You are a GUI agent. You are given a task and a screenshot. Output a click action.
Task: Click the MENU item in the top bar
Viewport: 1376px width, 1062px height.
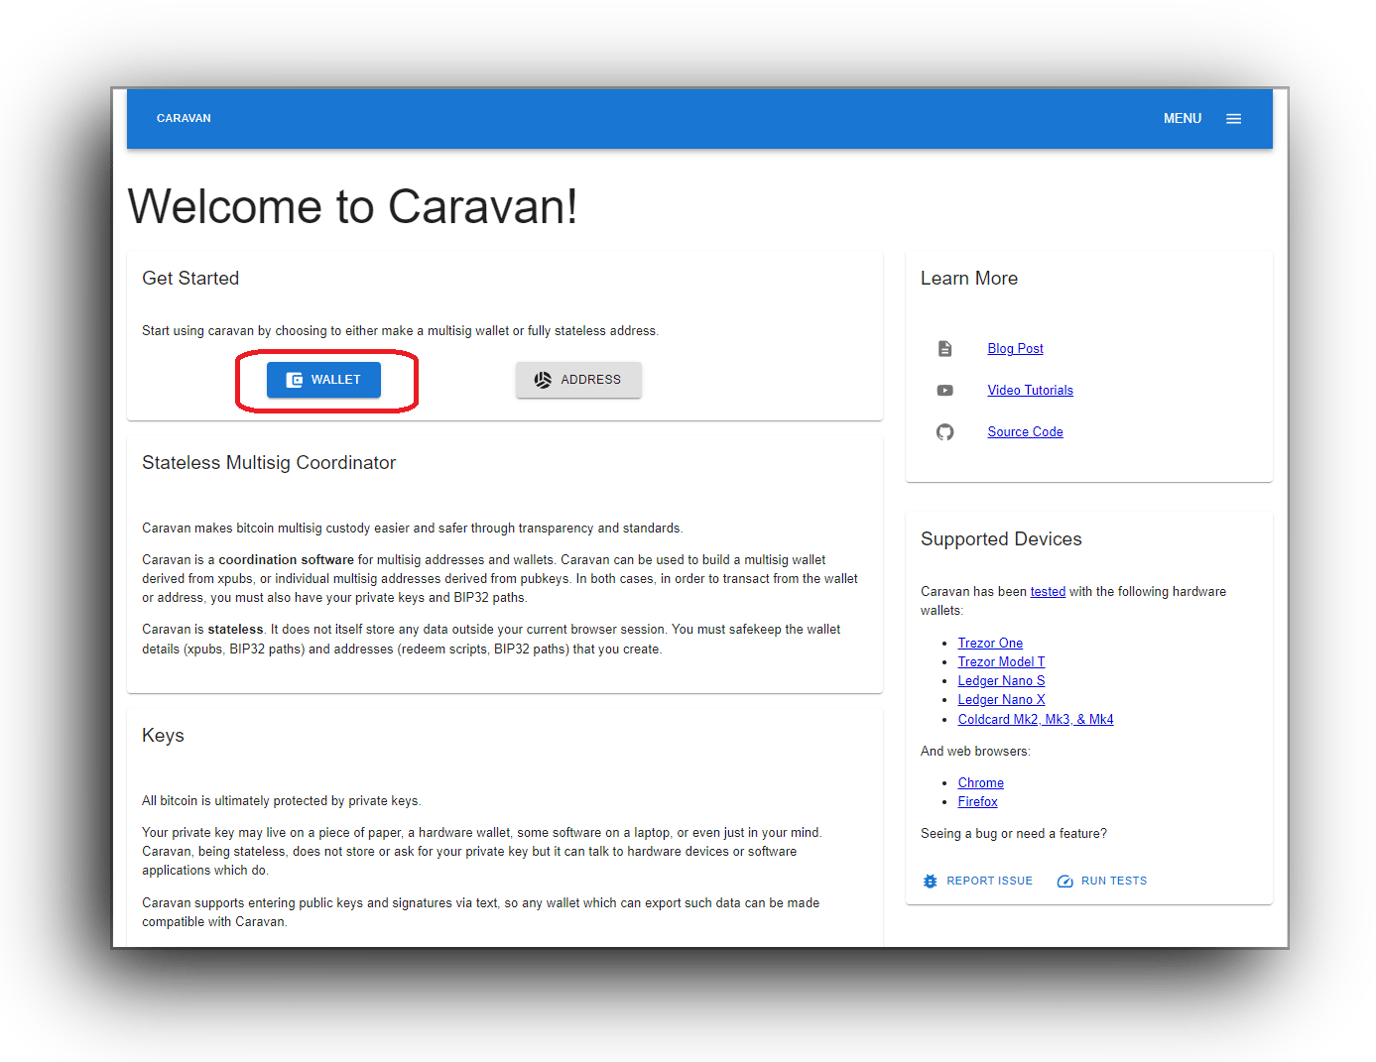(x=1182, y=118)
